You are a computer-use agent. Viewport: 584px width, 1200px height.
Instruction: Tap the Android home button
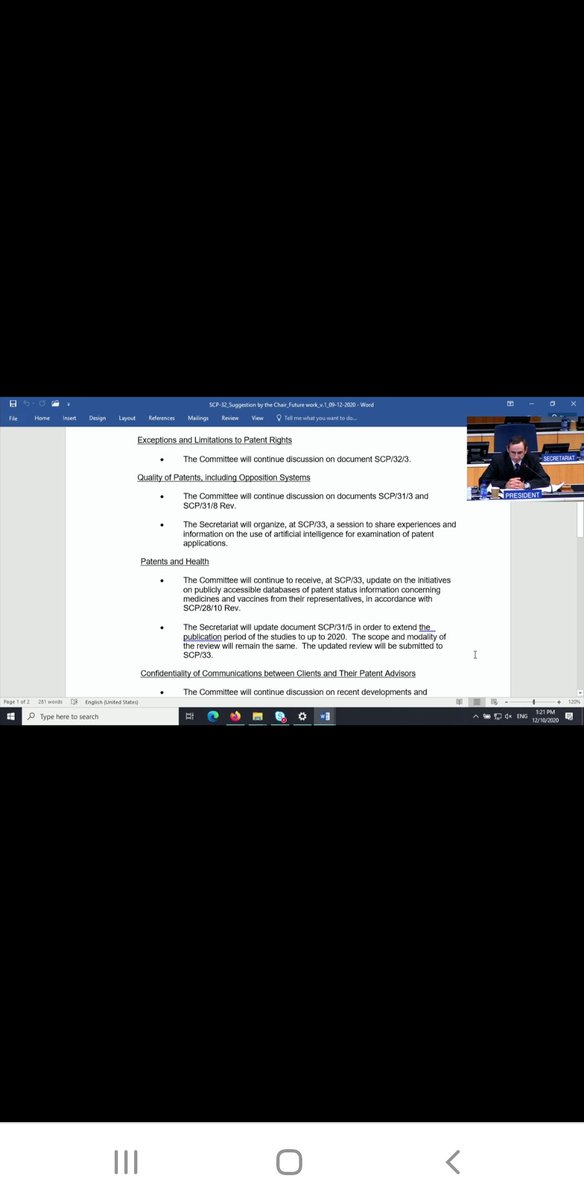coord(289,1162)
